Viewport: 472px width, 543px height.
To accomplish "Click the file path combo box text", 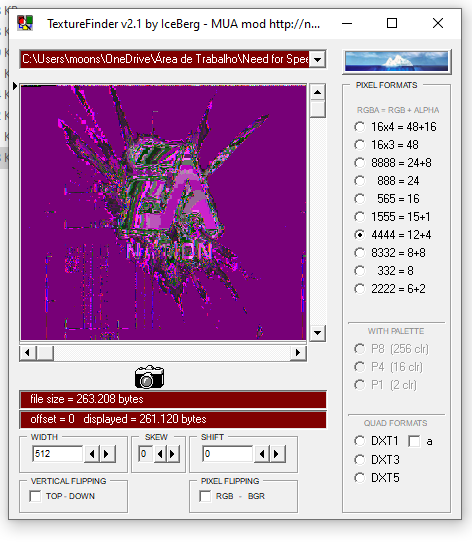I will 165,59.
